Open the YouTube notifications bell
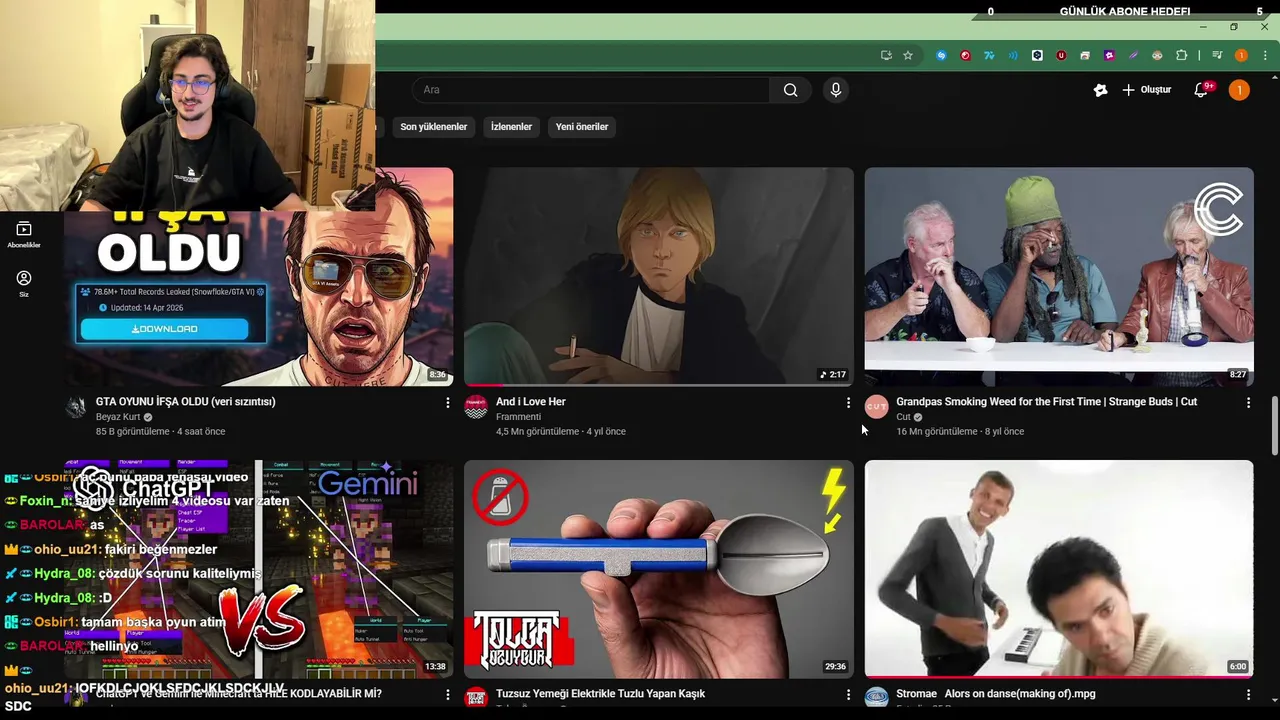The width and height of the screenshot is (1280, 720). tap(1201, 90)
